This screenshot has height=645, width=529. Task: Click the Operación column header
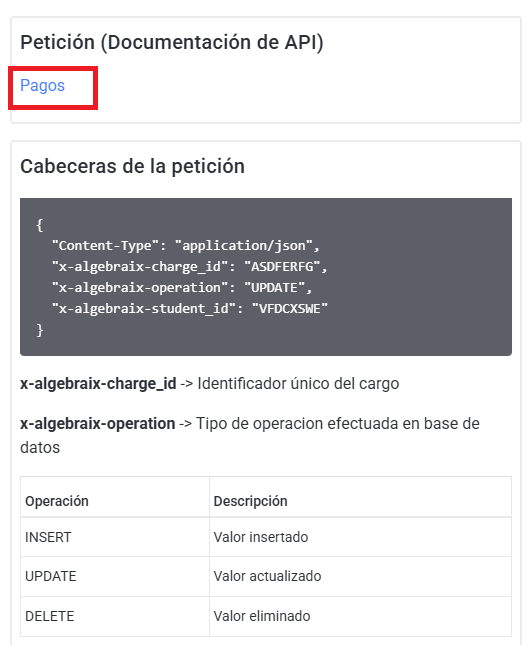(x=115, y=501)
